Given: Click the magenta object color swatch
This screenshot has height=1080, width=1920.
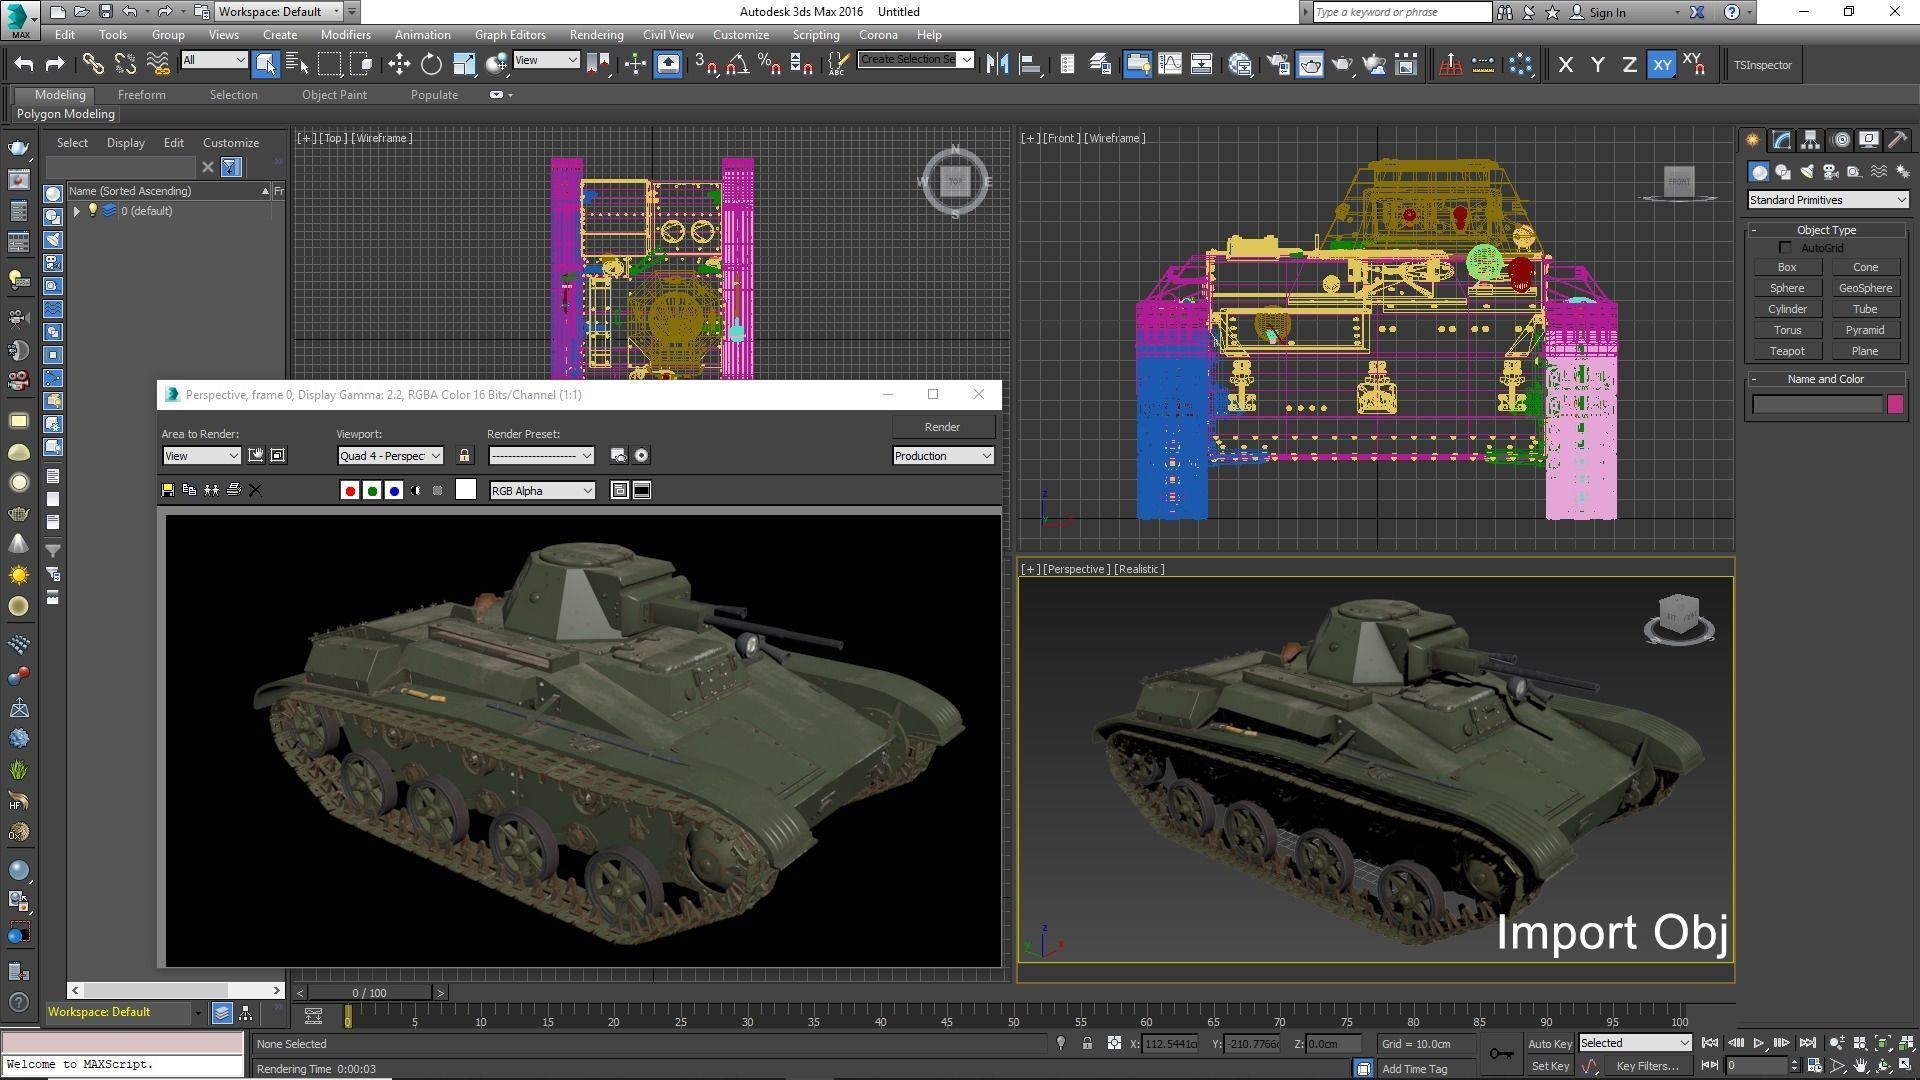Looking at the screenshot, I should pos(1895,404).
